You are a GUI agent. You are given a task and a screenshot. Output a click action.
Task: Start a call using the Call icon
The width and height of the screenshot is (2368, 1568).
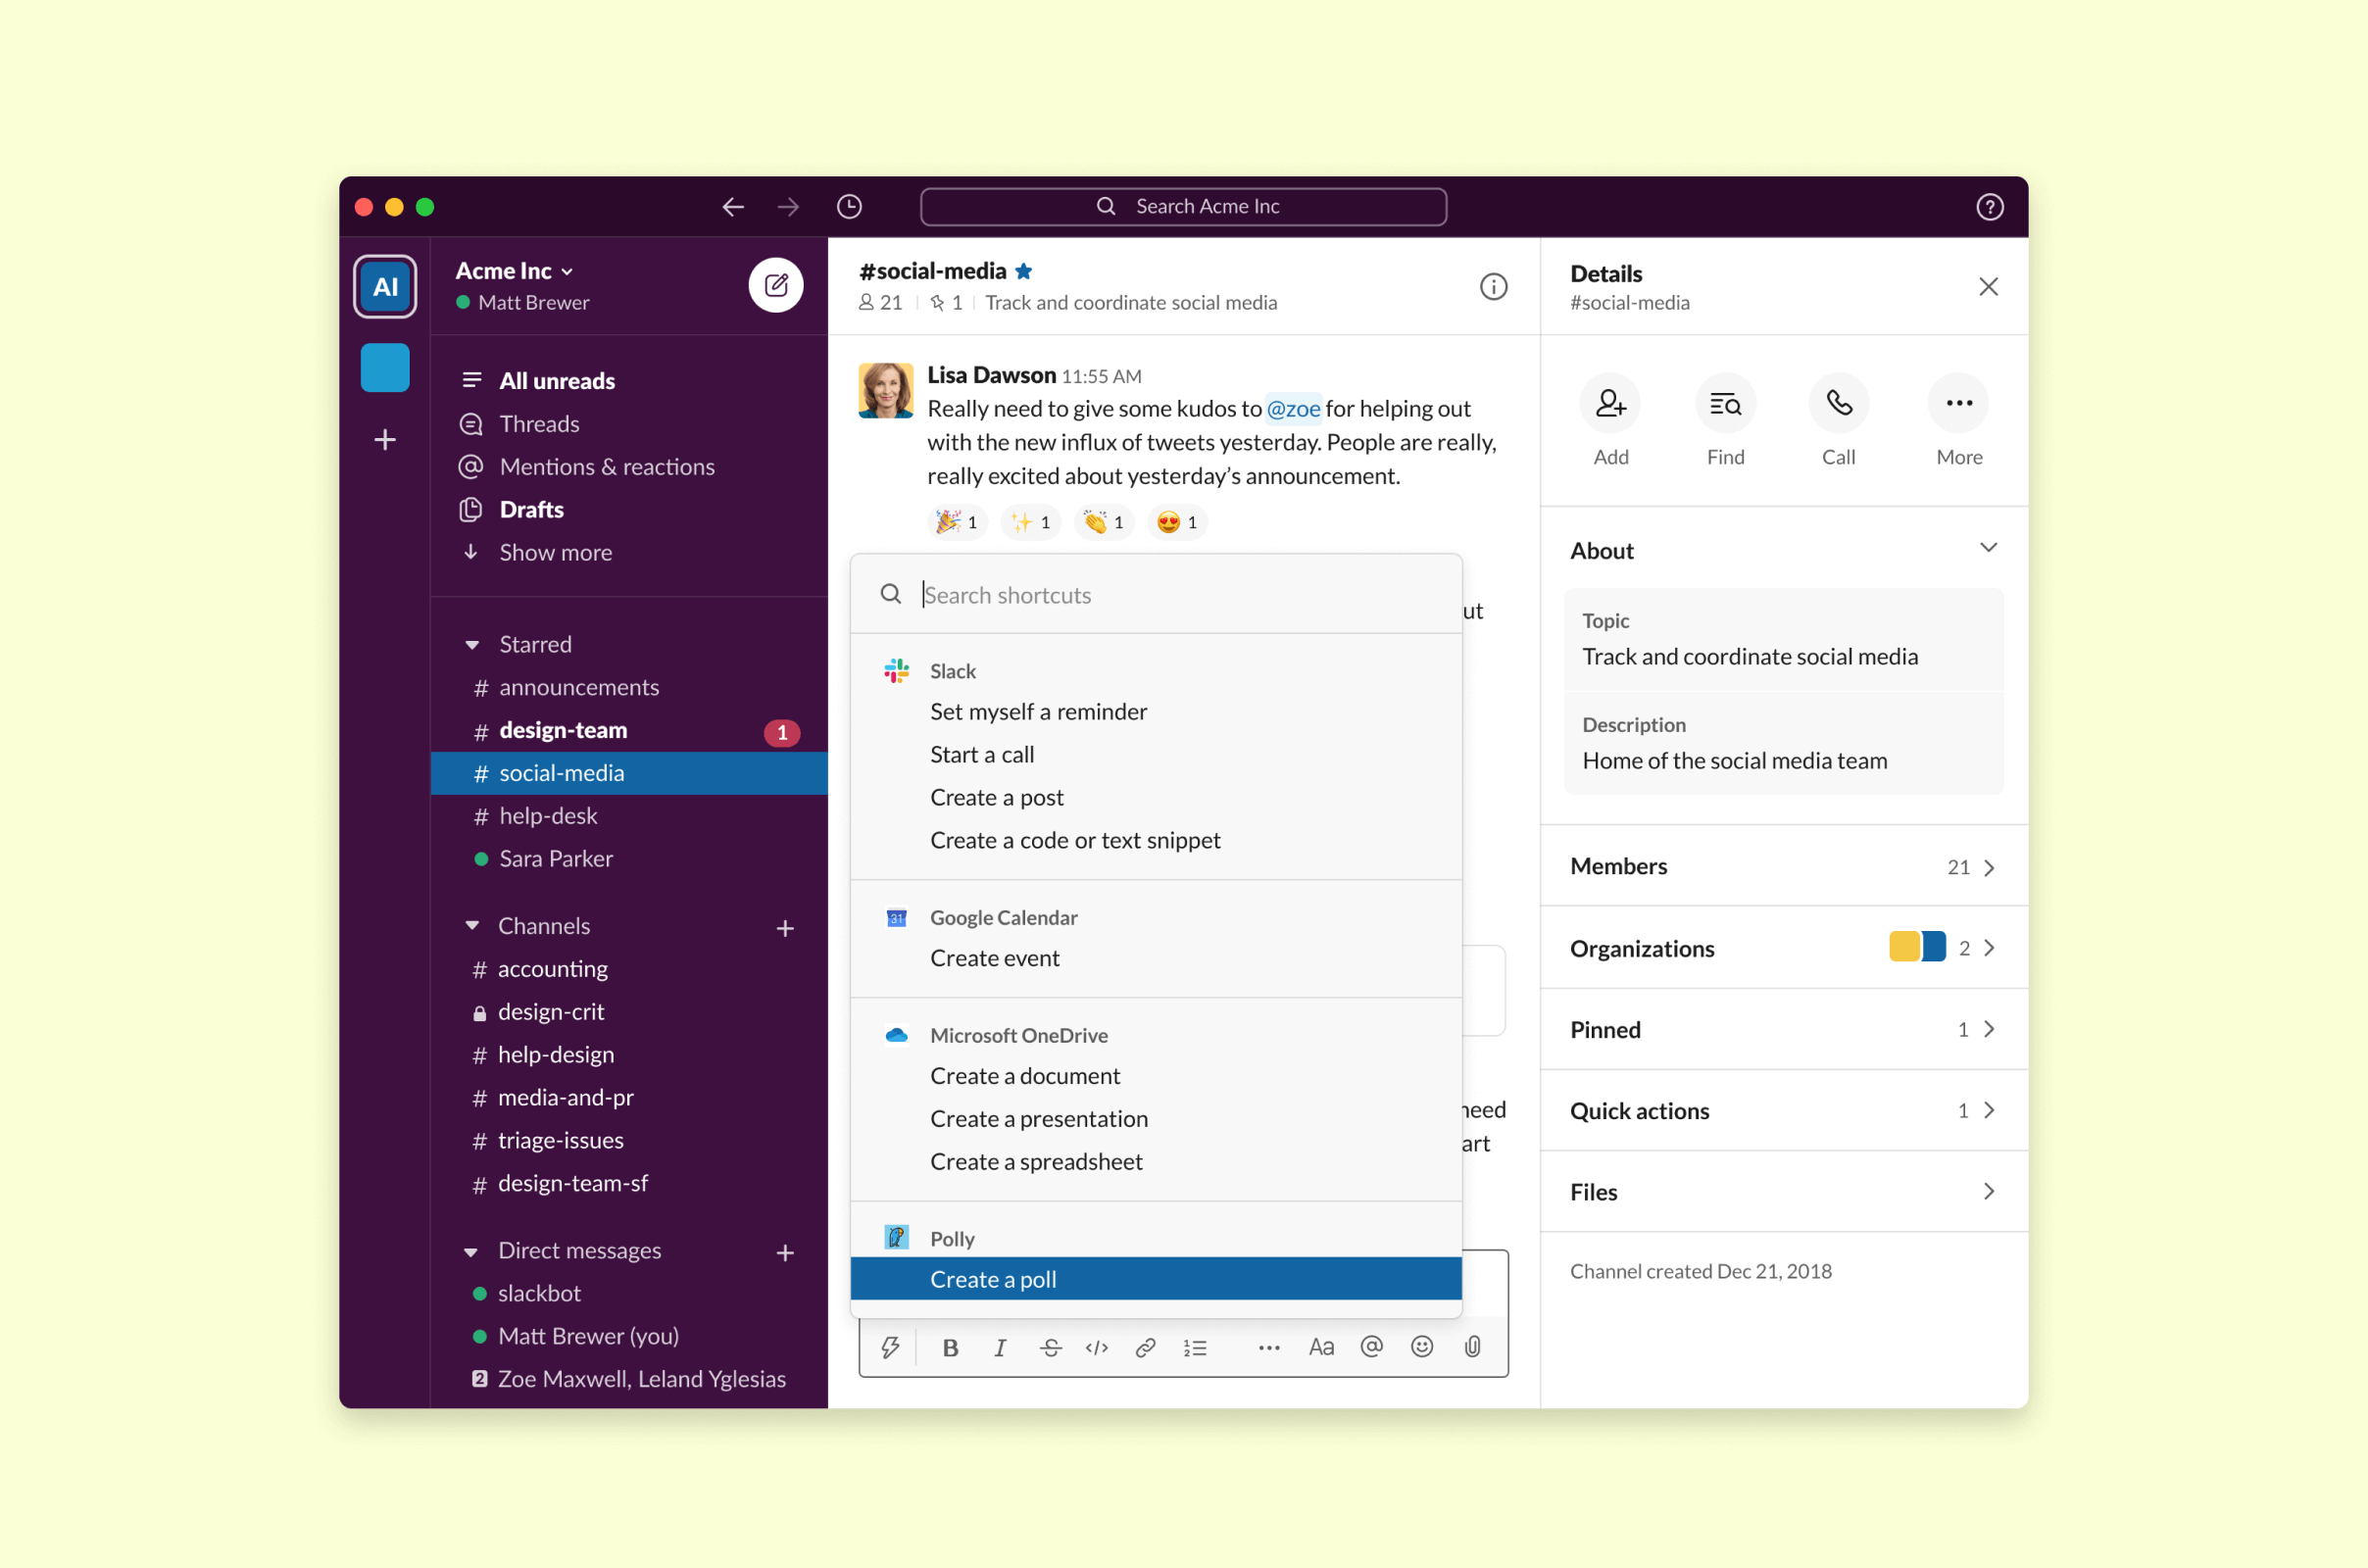tap(1839, 403)
